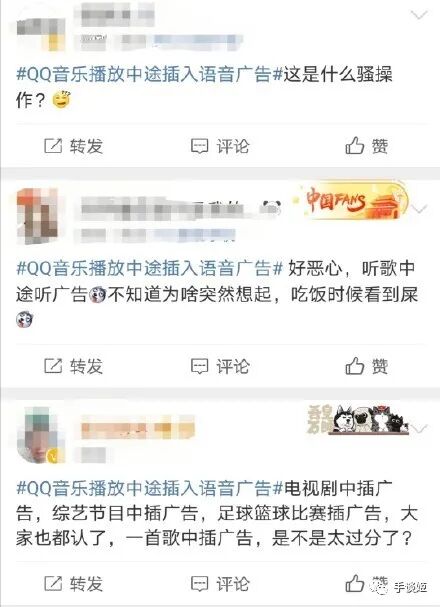Viewport: 440px width, 607px height.
Task: Click the comment icon on the third post
Action: [x=200, y=583]
